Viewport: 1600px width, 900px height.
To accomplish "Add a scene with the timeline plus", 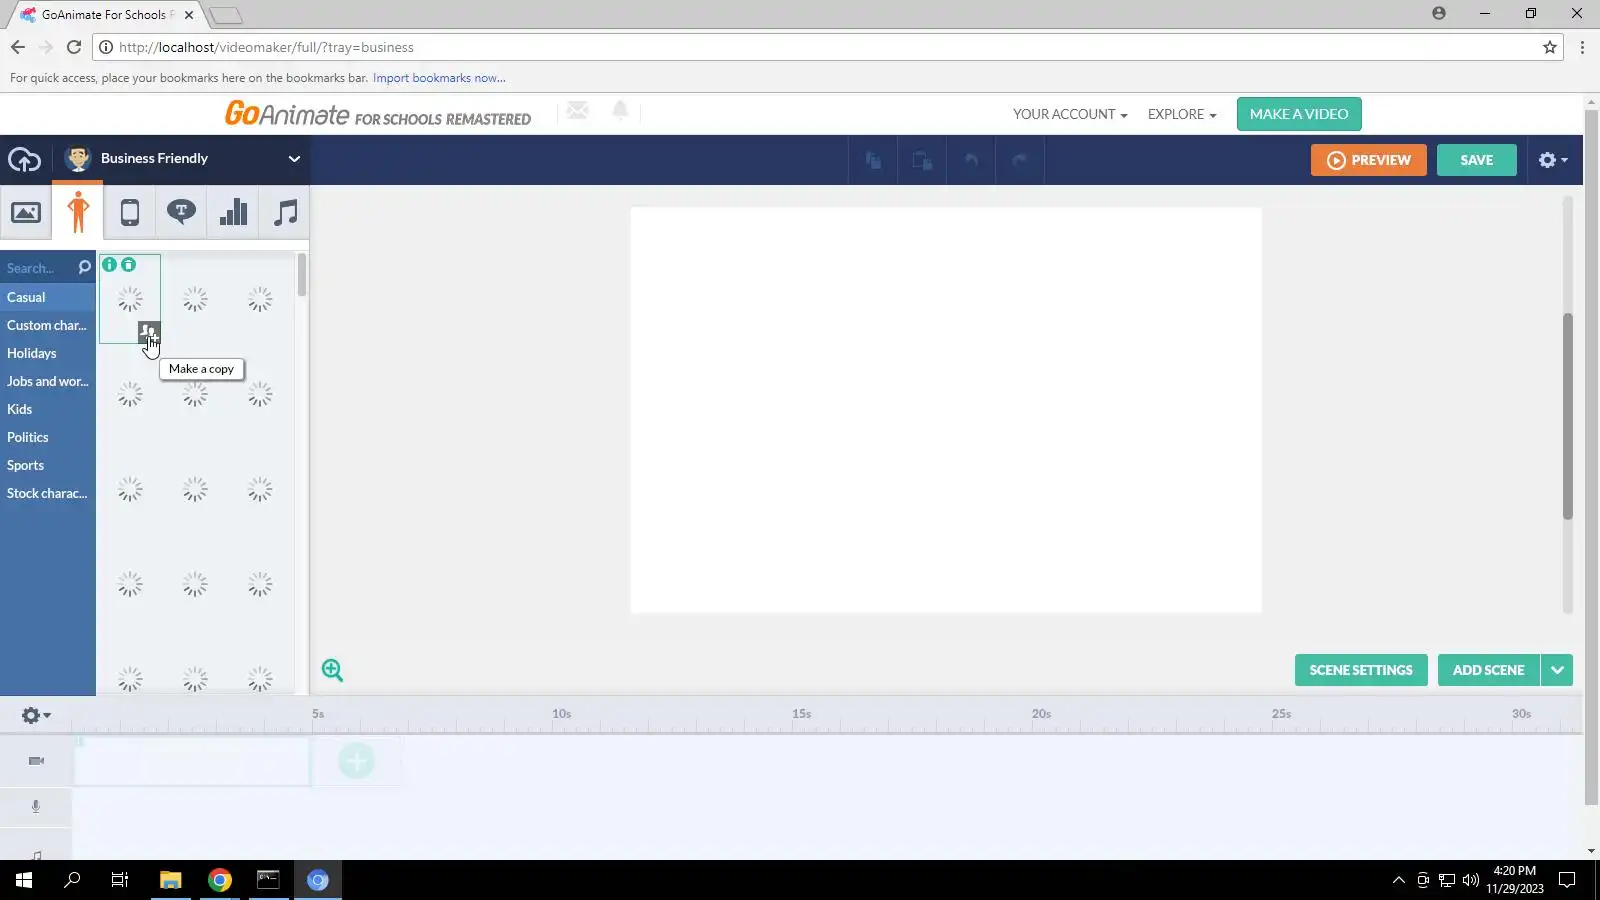I will [356, 761].
